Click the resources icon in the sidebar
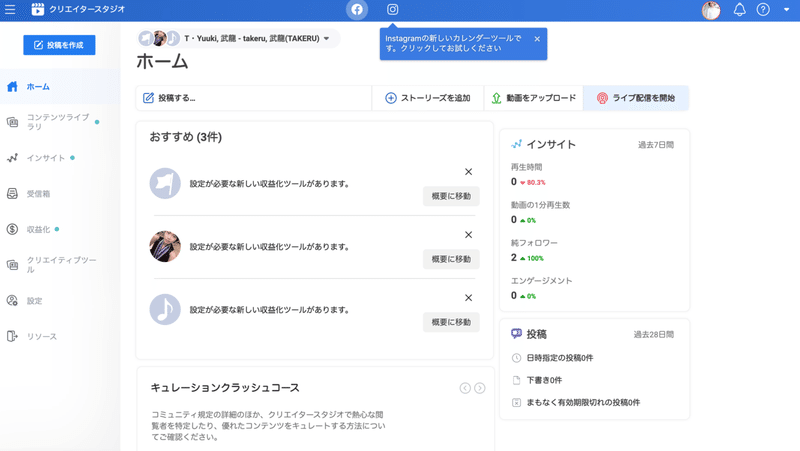800x451 pixels. (x=12, y=336)
